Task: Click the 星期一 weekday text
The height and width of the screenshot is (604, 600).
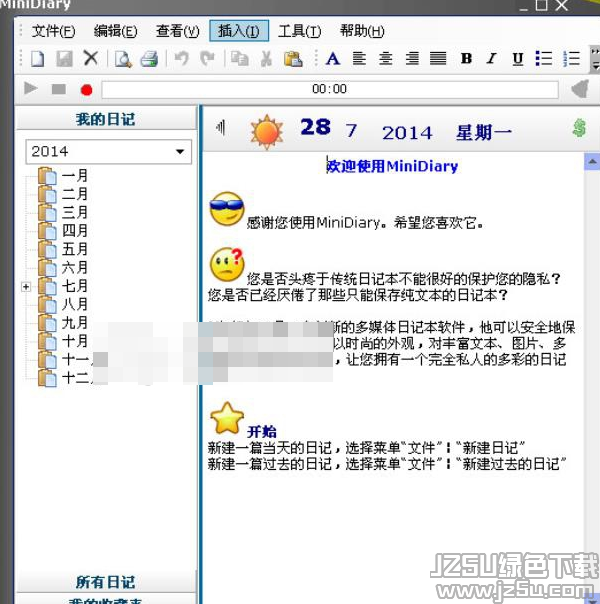Action: pos(484,133)
